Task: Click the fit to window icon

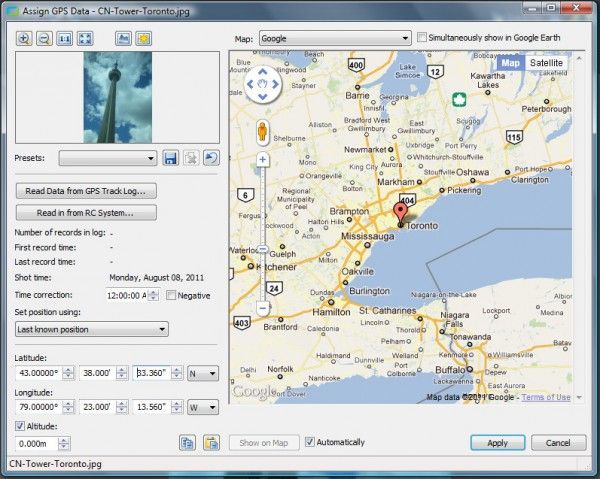Action: 85,38
